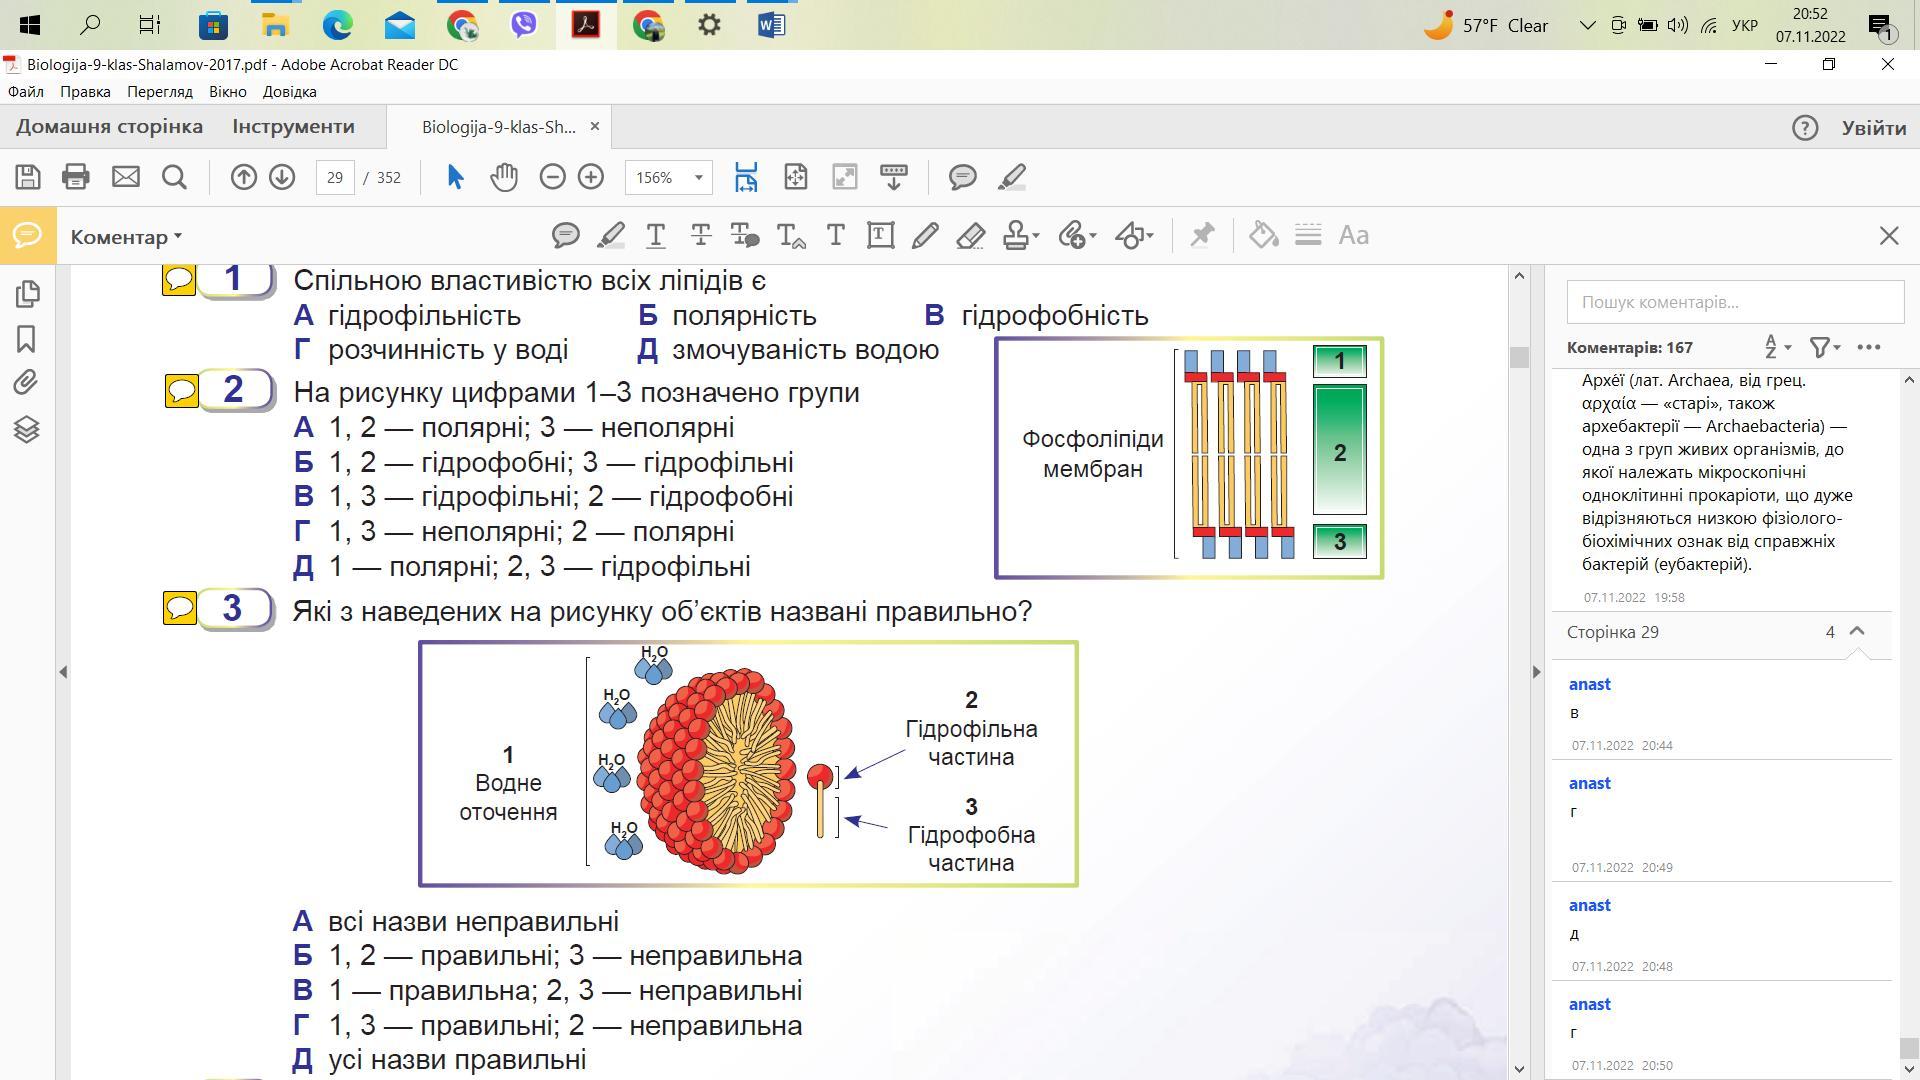
Task: Click sticky note beside question 1
Action: point(179,279)
